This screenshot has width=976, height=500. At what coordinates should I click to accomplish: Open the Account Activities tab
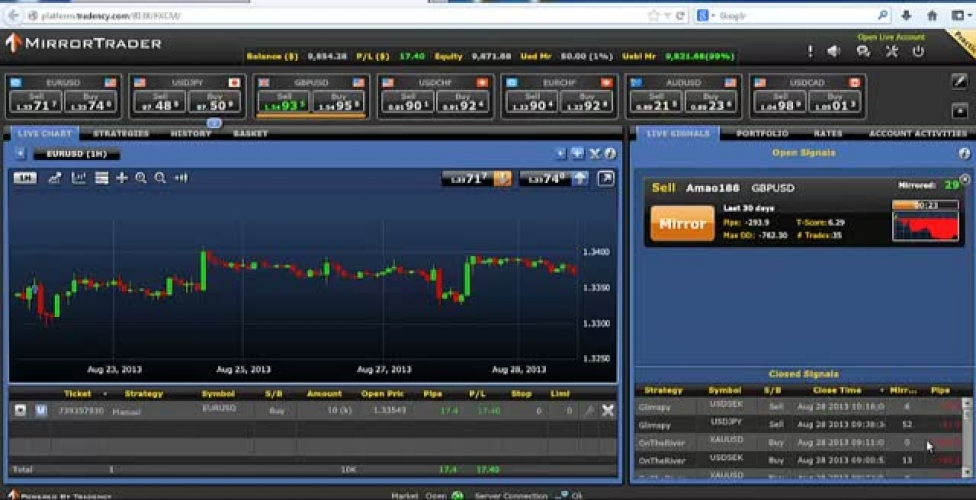click(x=918, y=133)
